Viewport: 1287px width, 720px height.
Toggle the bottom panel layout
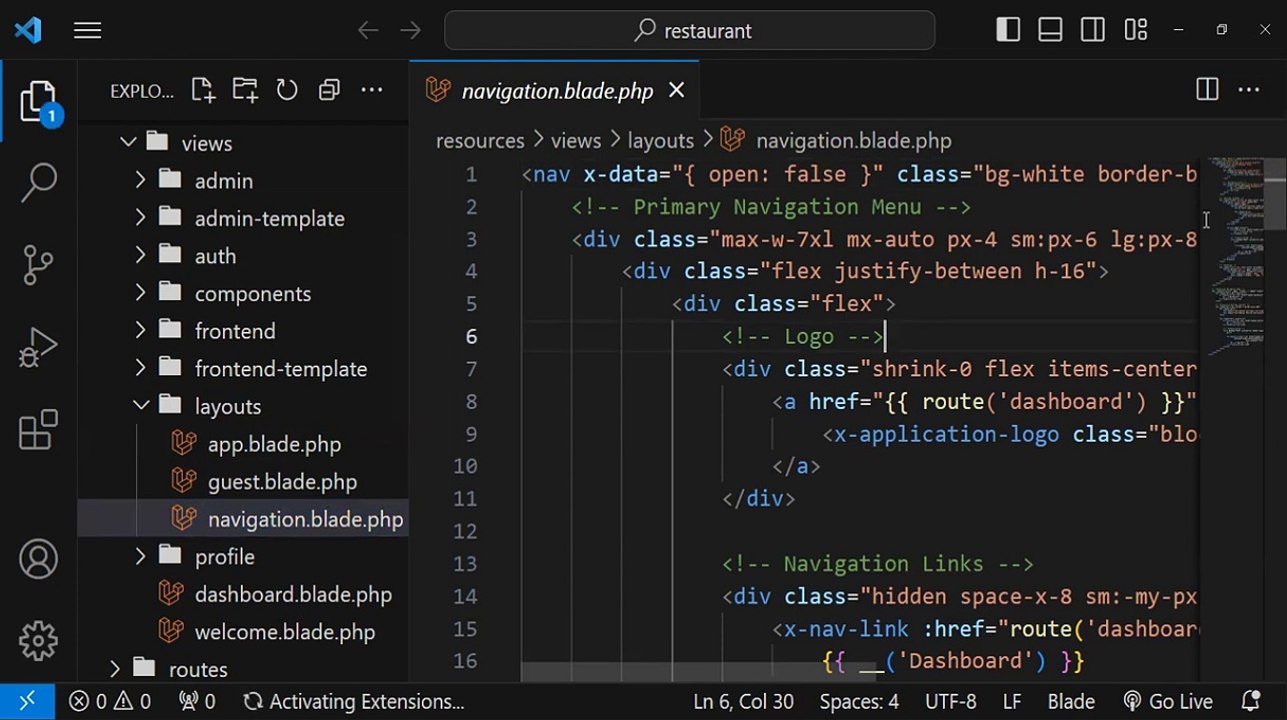(1050, 30)
